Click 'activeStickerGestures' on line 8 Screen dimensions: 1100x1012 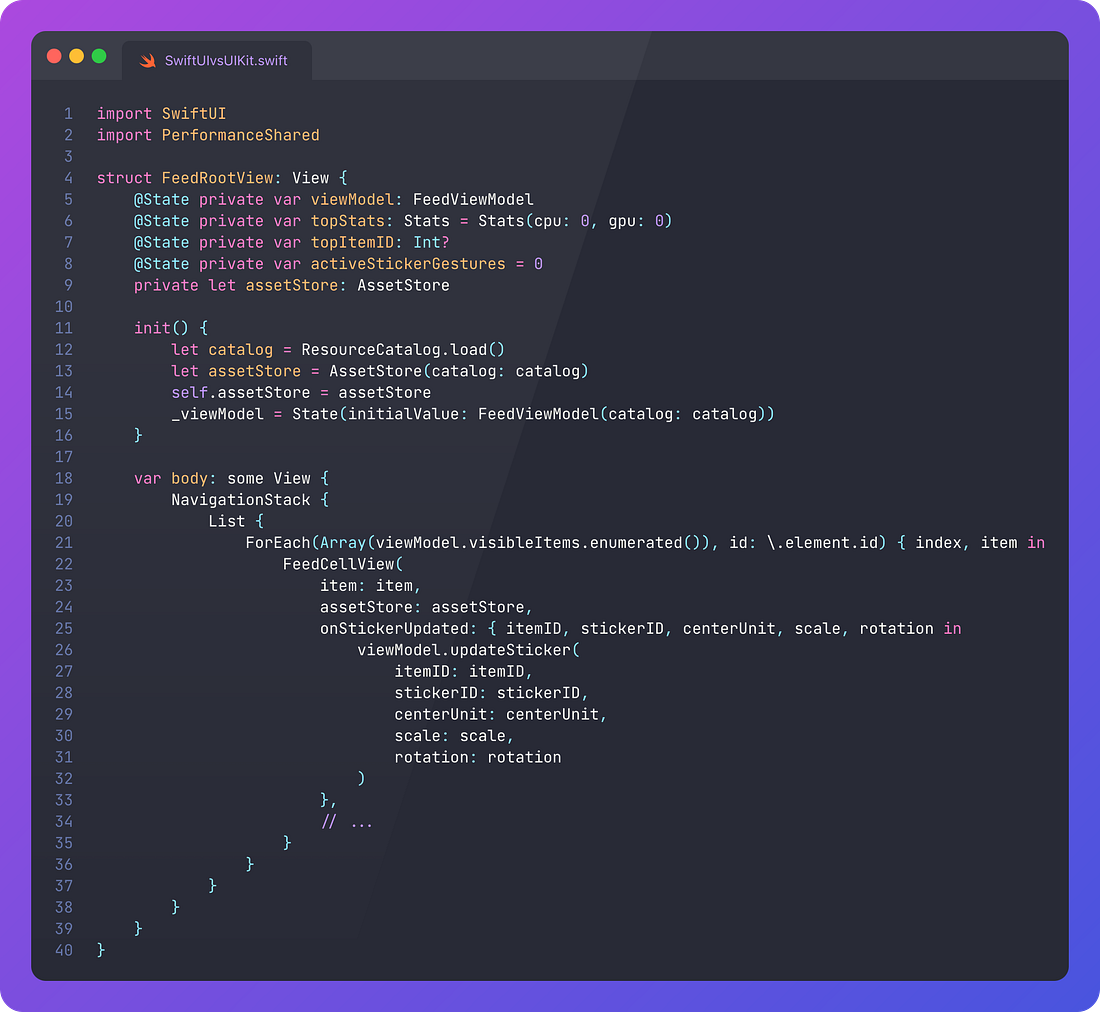408,264
